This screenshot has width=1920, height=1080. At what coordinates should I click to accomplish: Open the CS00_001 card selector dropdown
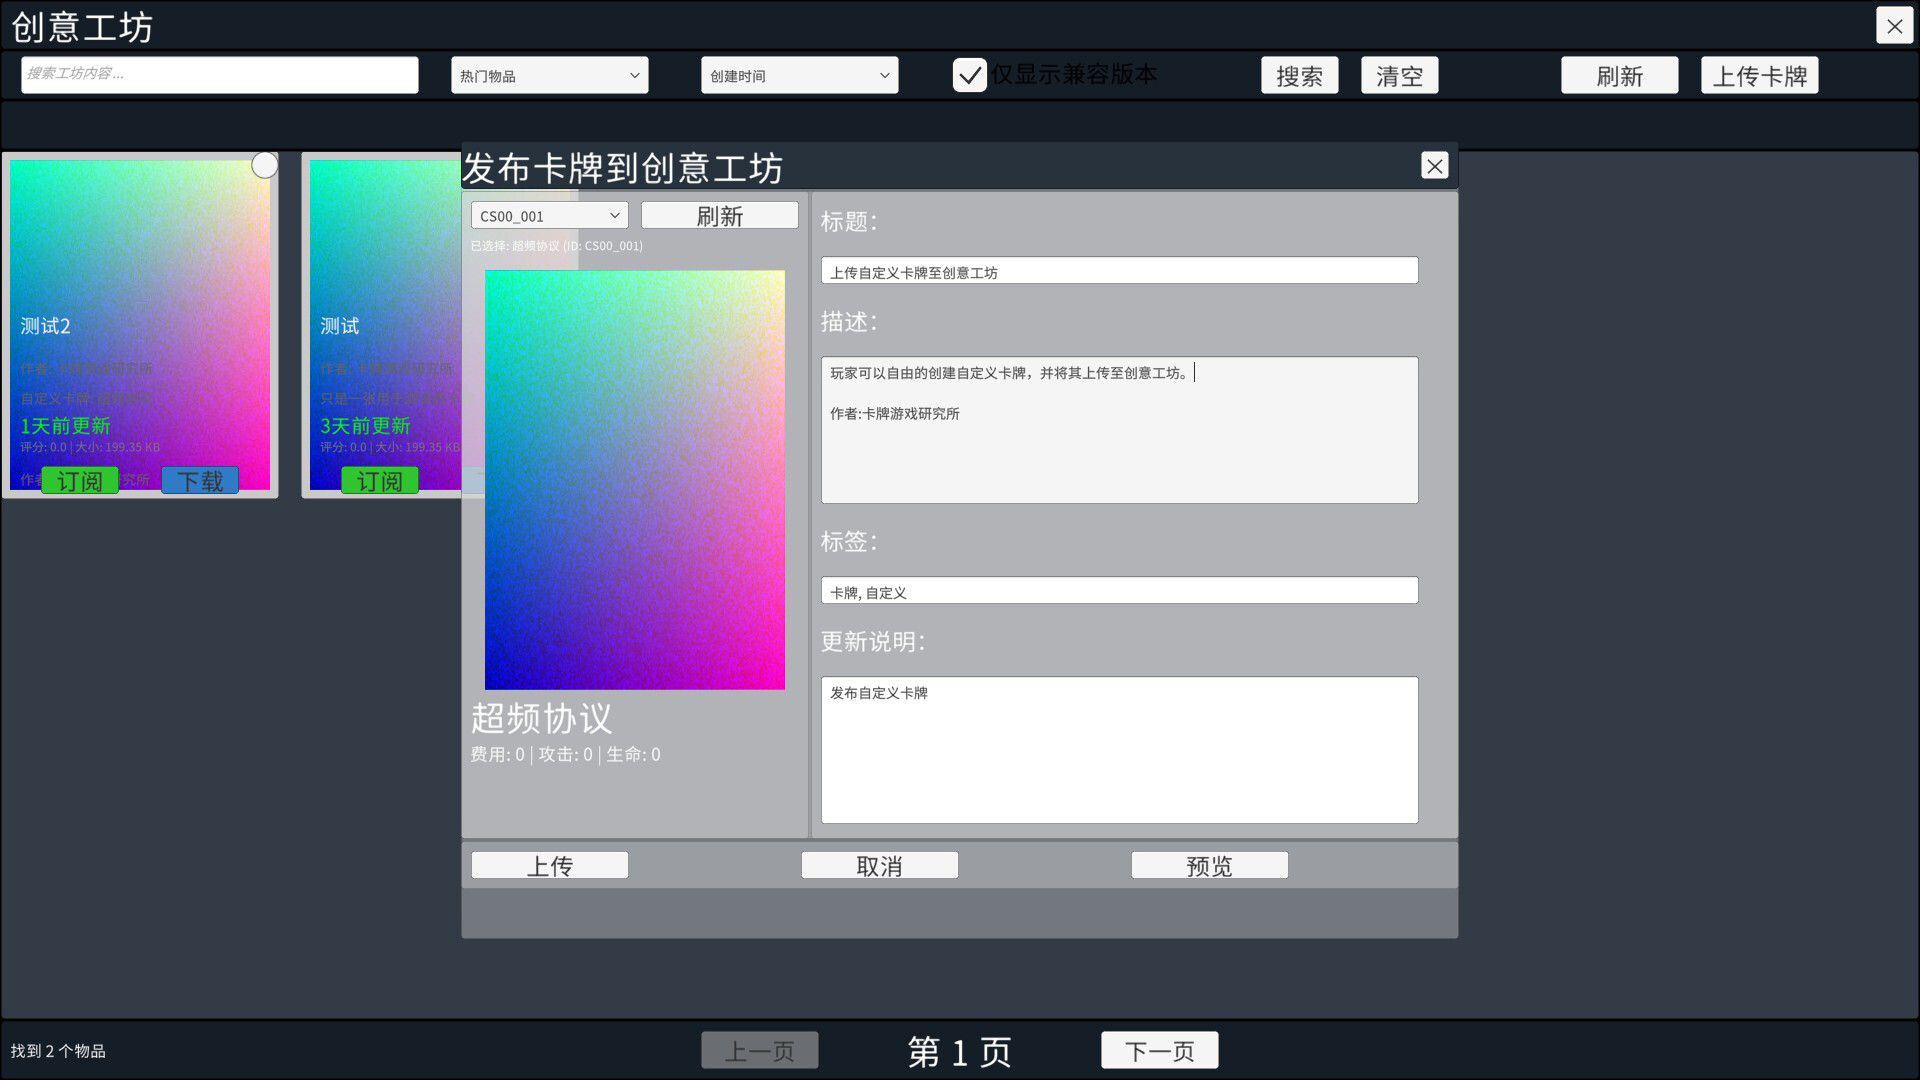548,214
